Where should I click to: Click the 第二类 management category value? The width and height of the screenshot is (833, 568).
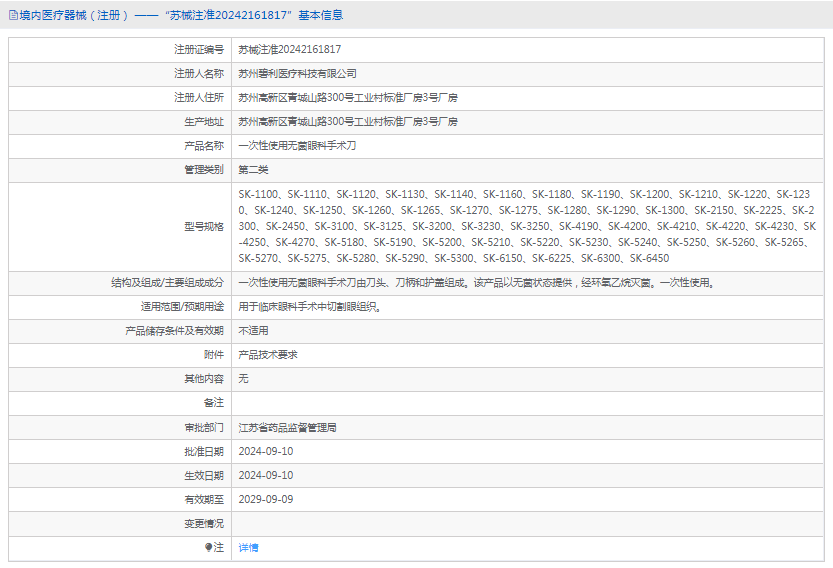253,169
